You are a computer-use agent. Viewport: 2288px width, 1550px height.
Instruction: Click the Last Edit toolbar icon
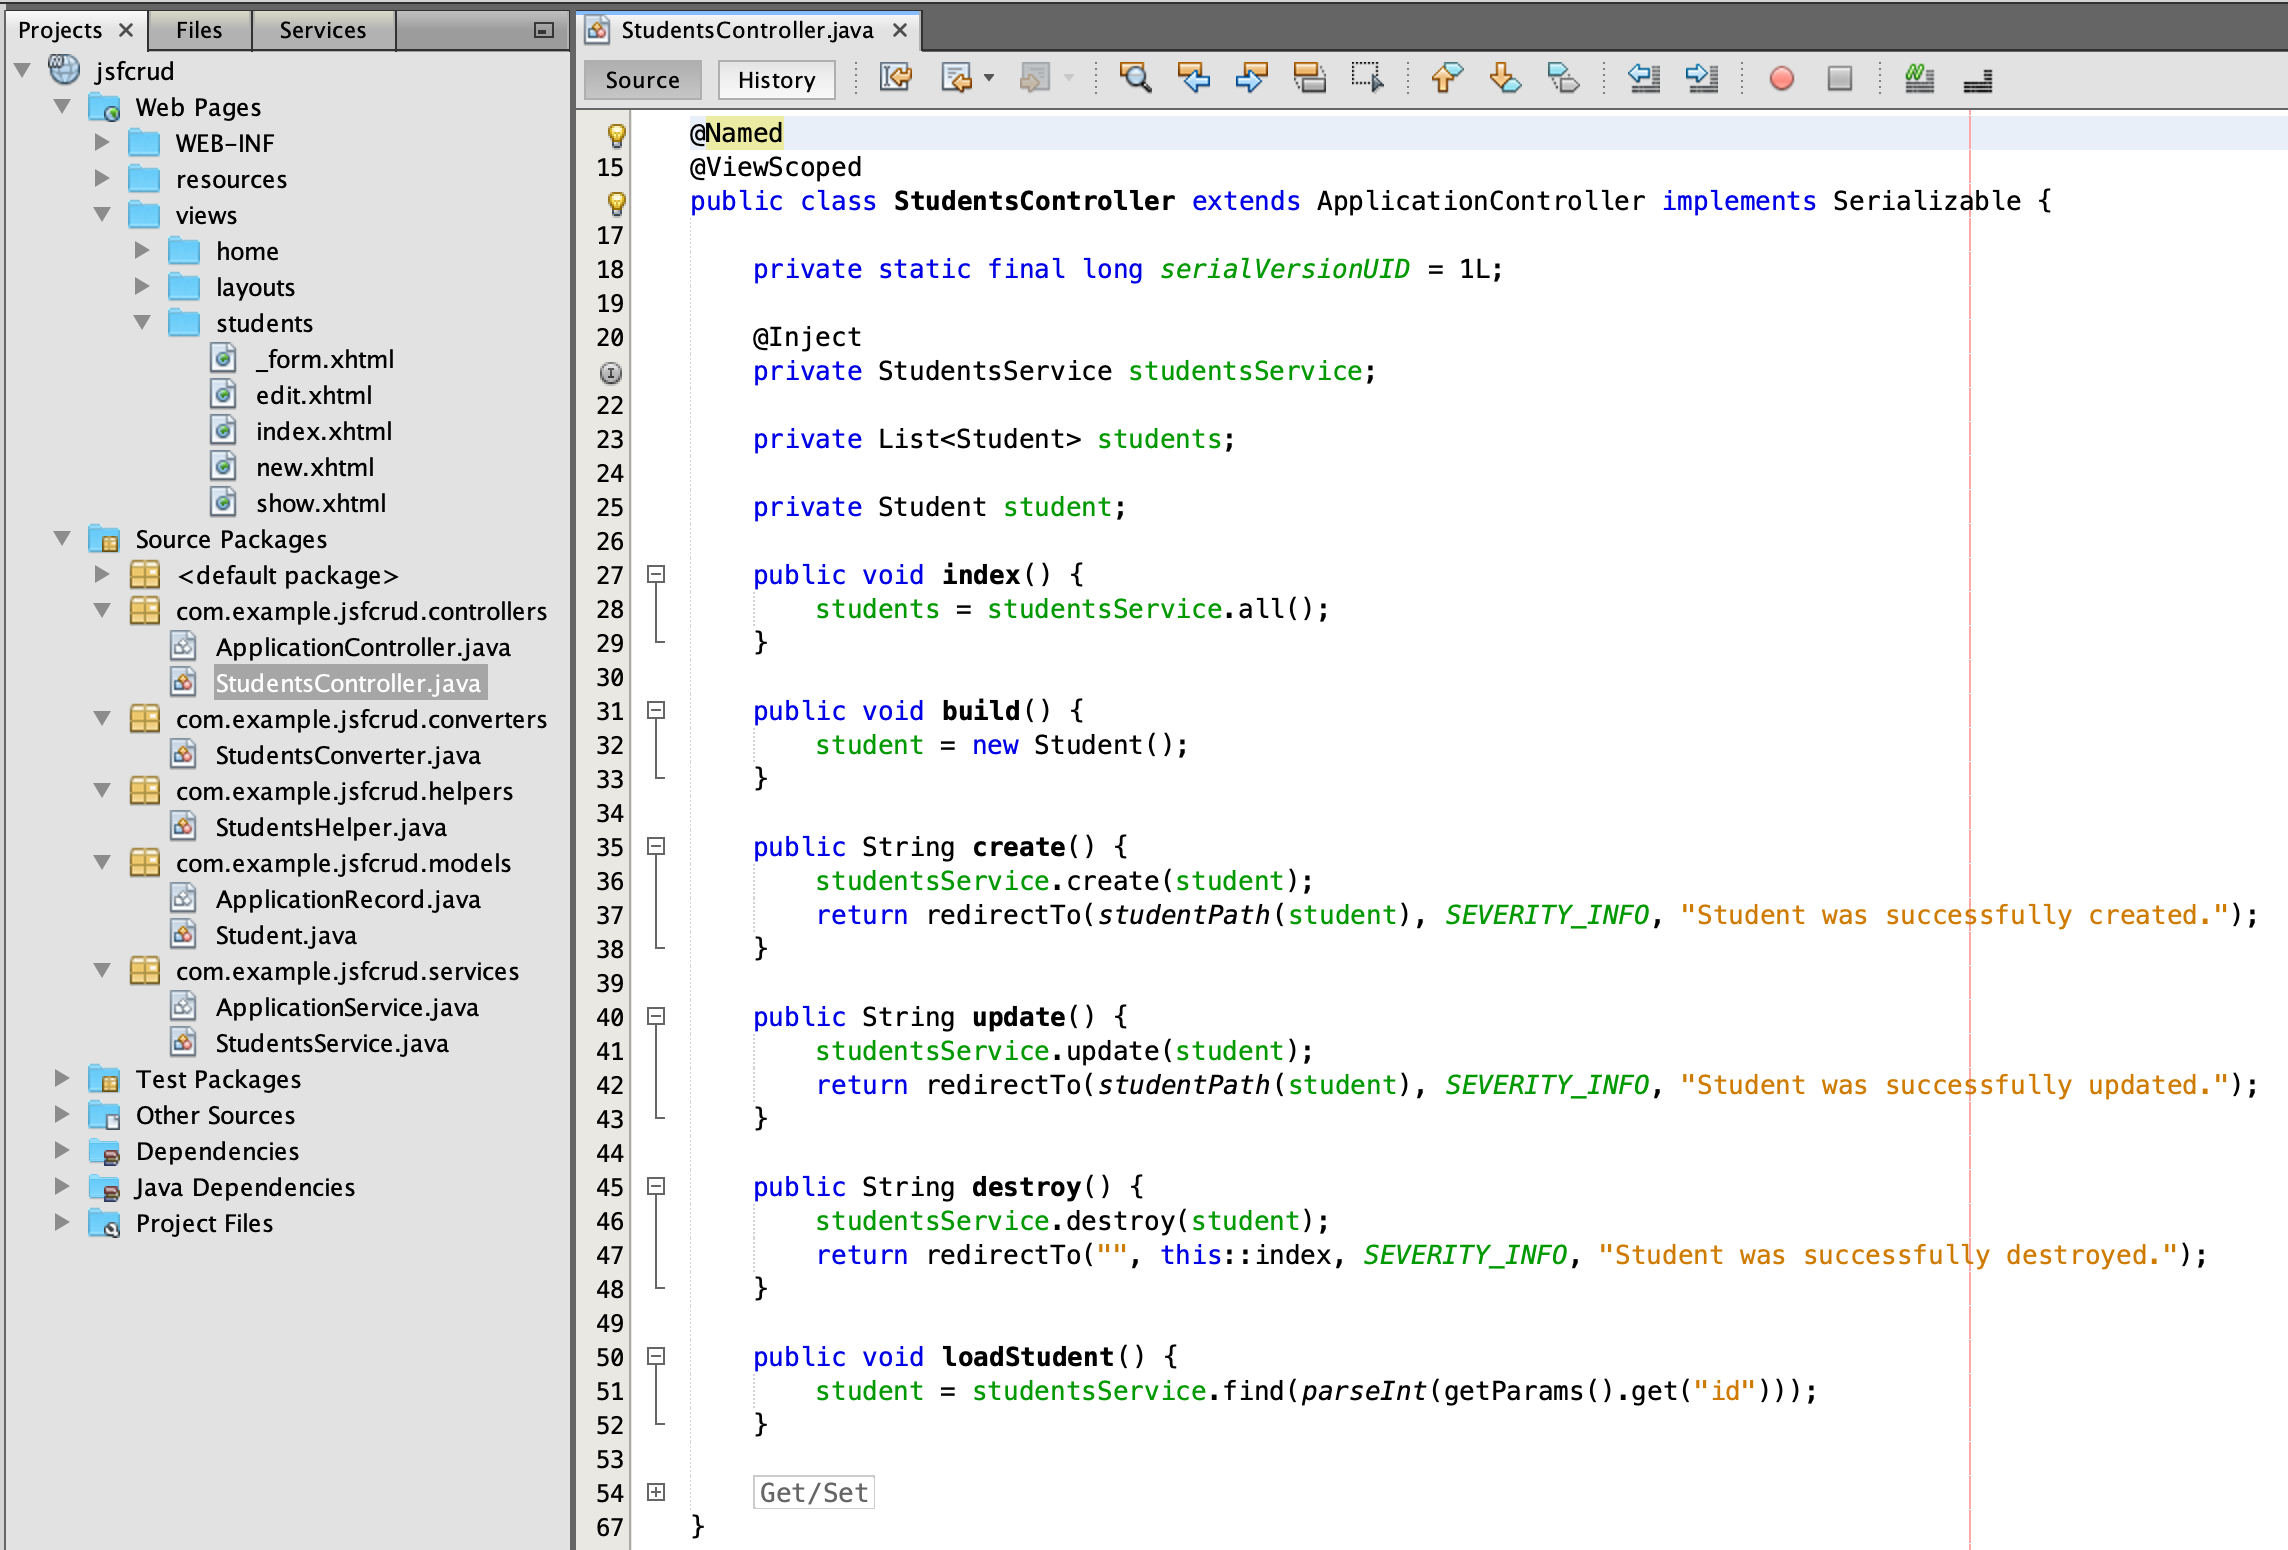[896, 78]
